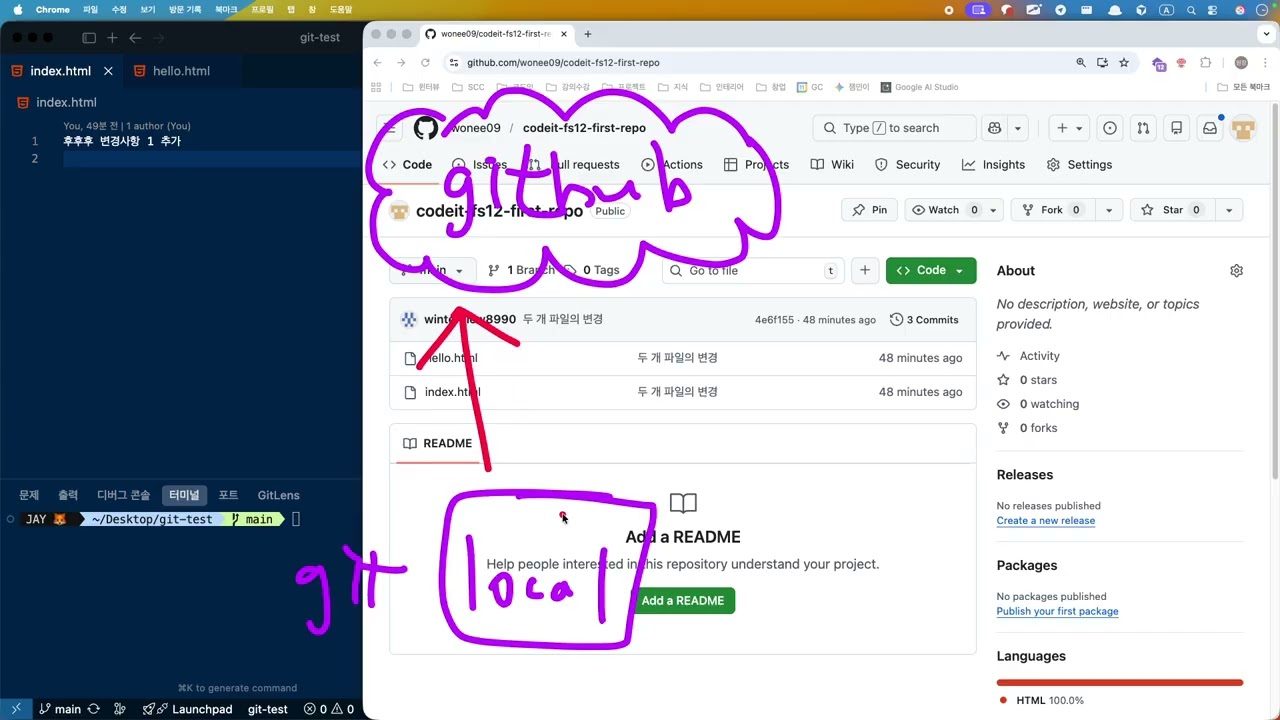Go back in Chrome browser
1280x720 pixels.
[378, 62]
